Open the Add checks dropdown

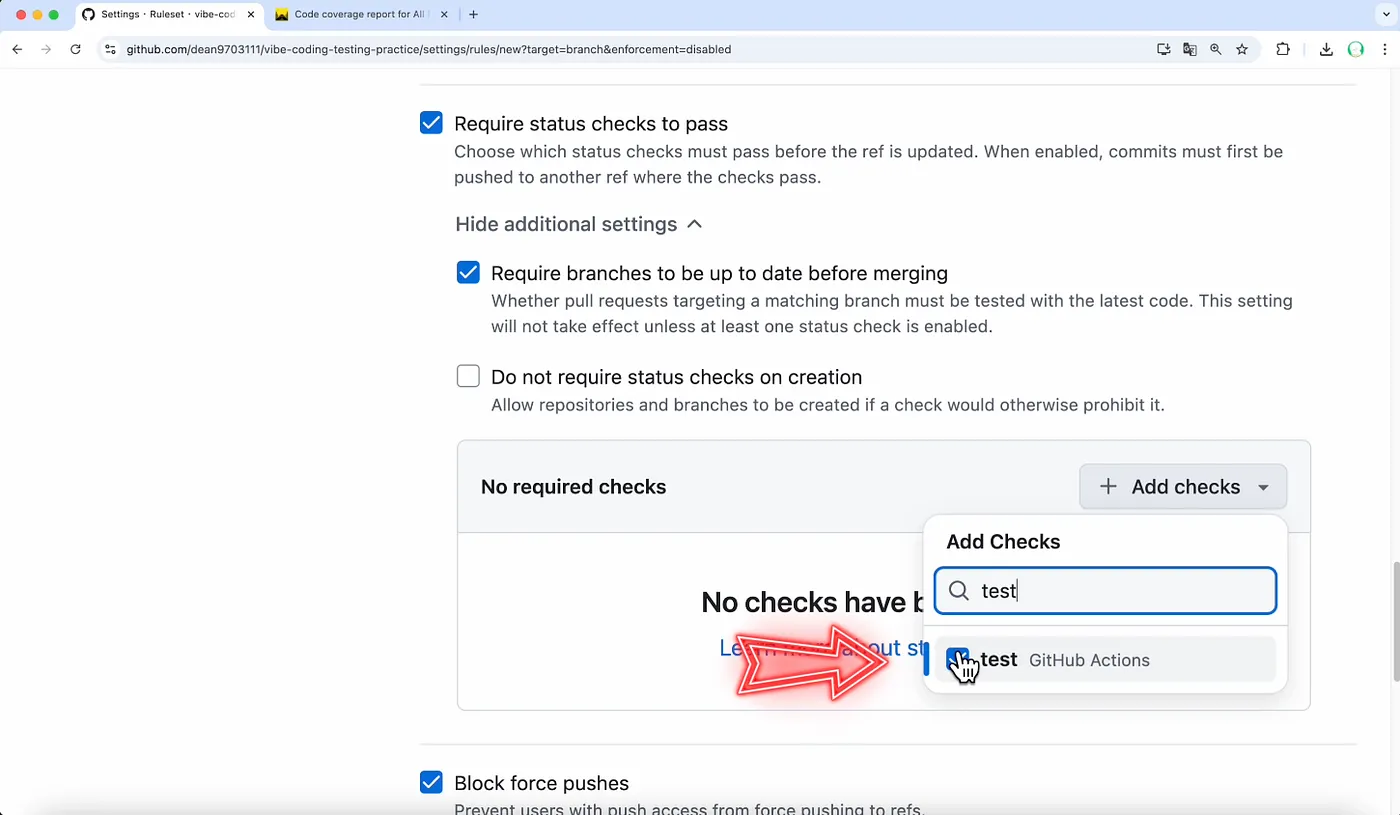tap(1183, 487)
